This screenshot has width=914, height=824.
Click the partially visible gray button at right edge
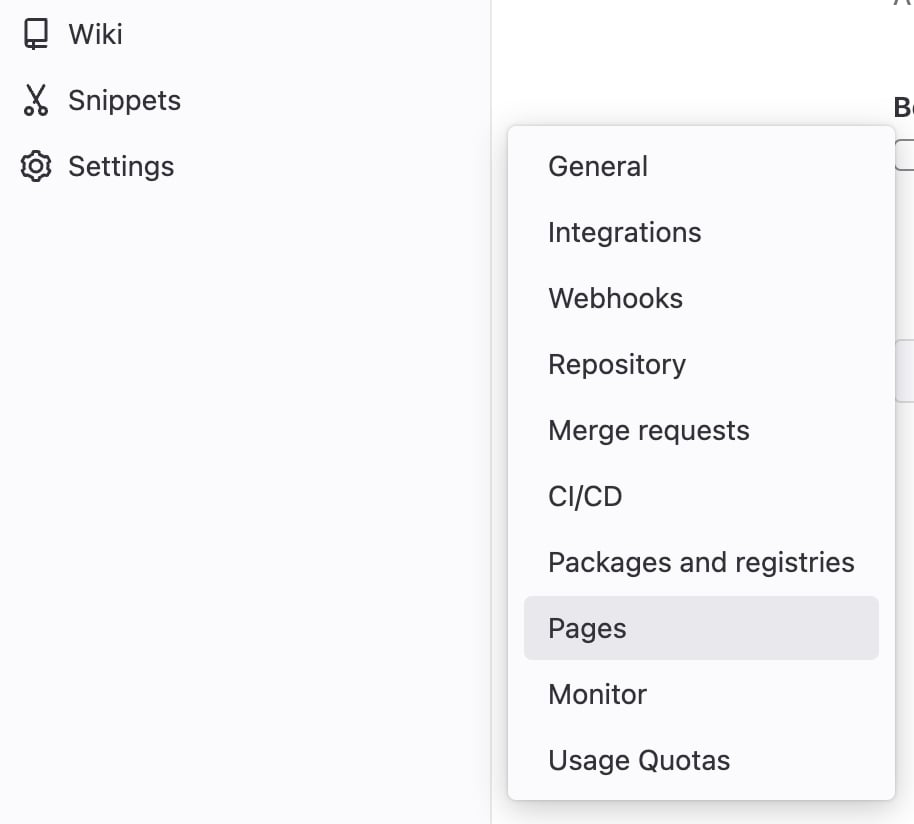pyautogui.click(x=905, y=370)
